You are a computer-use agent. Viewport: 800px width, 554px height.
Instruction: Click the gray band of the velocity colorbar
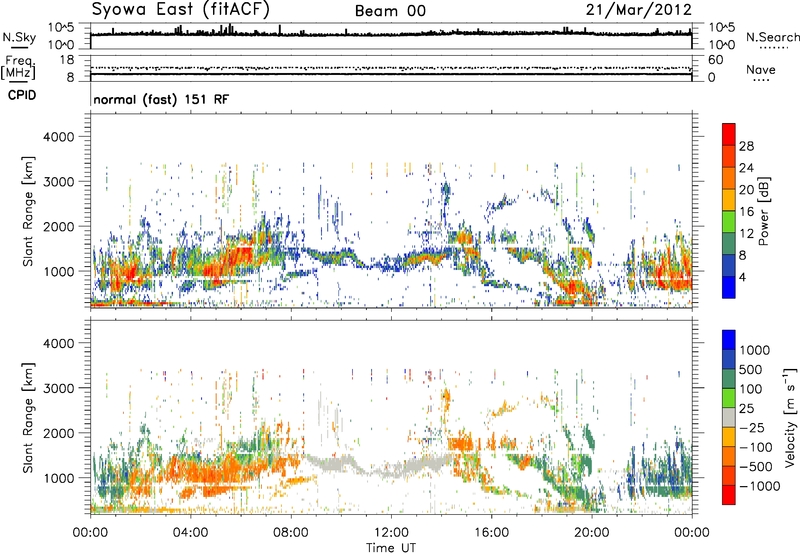coord(729,417)
